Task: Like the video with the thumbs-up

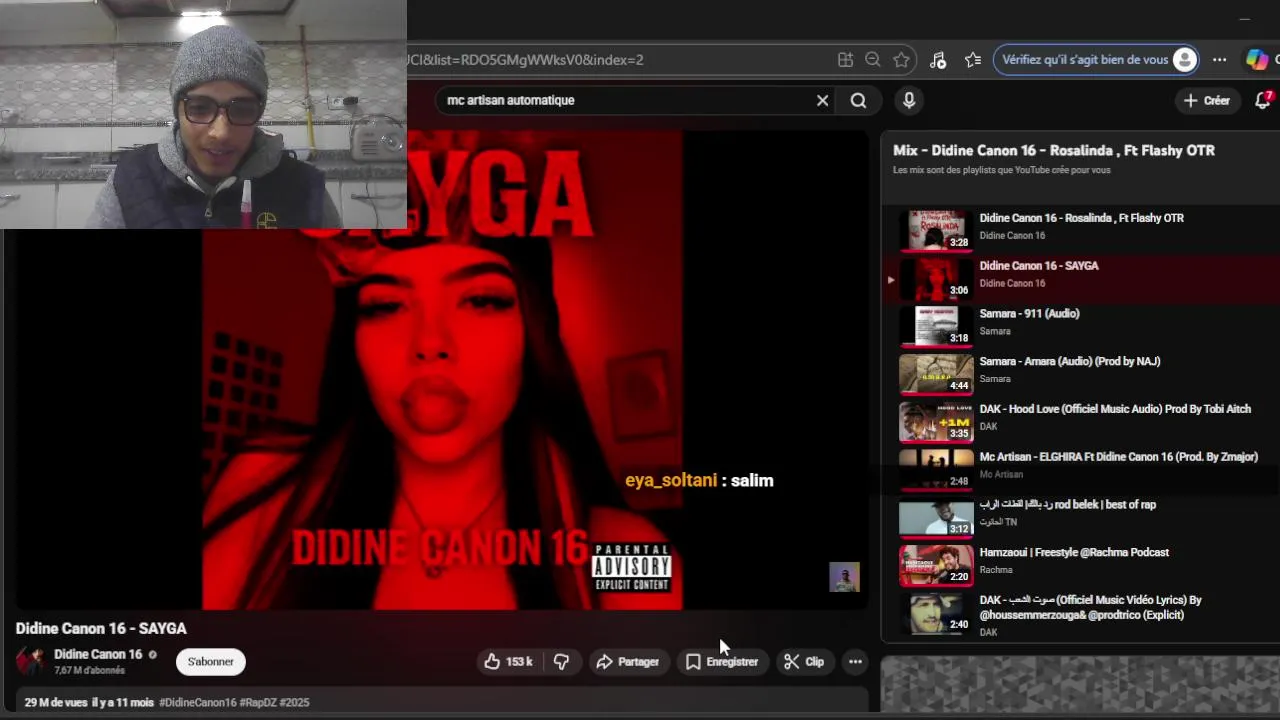Action: pyautogui.click(x=508, y=662)
